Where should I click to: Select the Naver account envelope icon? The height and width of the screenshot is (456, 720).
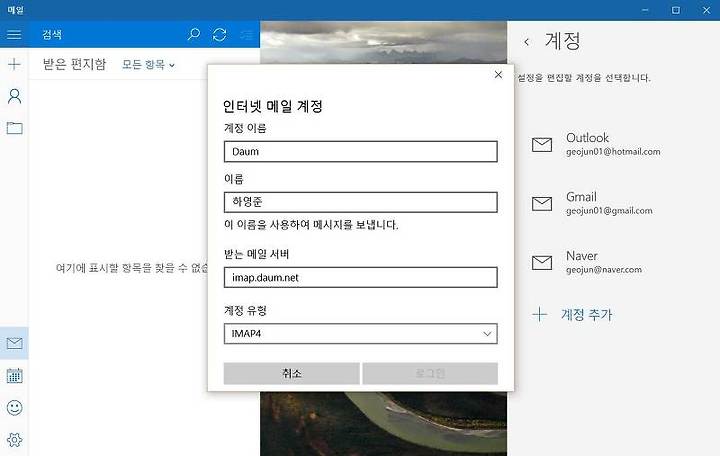click(542, 263)
